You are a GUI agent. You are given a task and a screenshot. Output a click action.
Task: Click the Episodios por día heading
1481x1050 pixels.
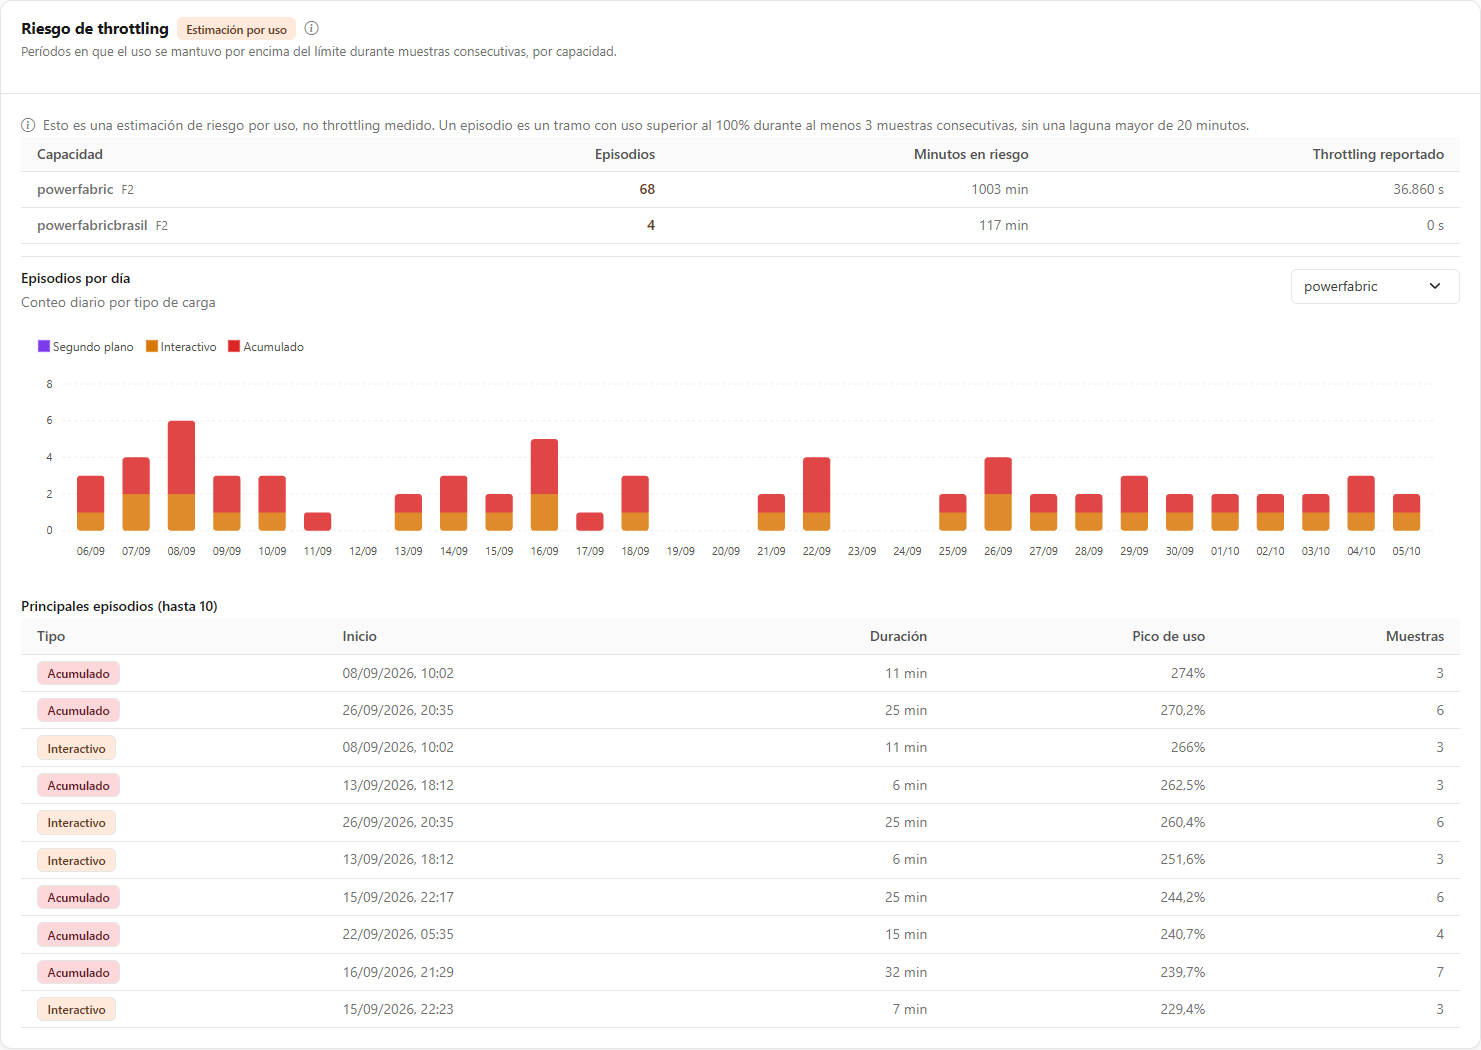click(76, 278)
